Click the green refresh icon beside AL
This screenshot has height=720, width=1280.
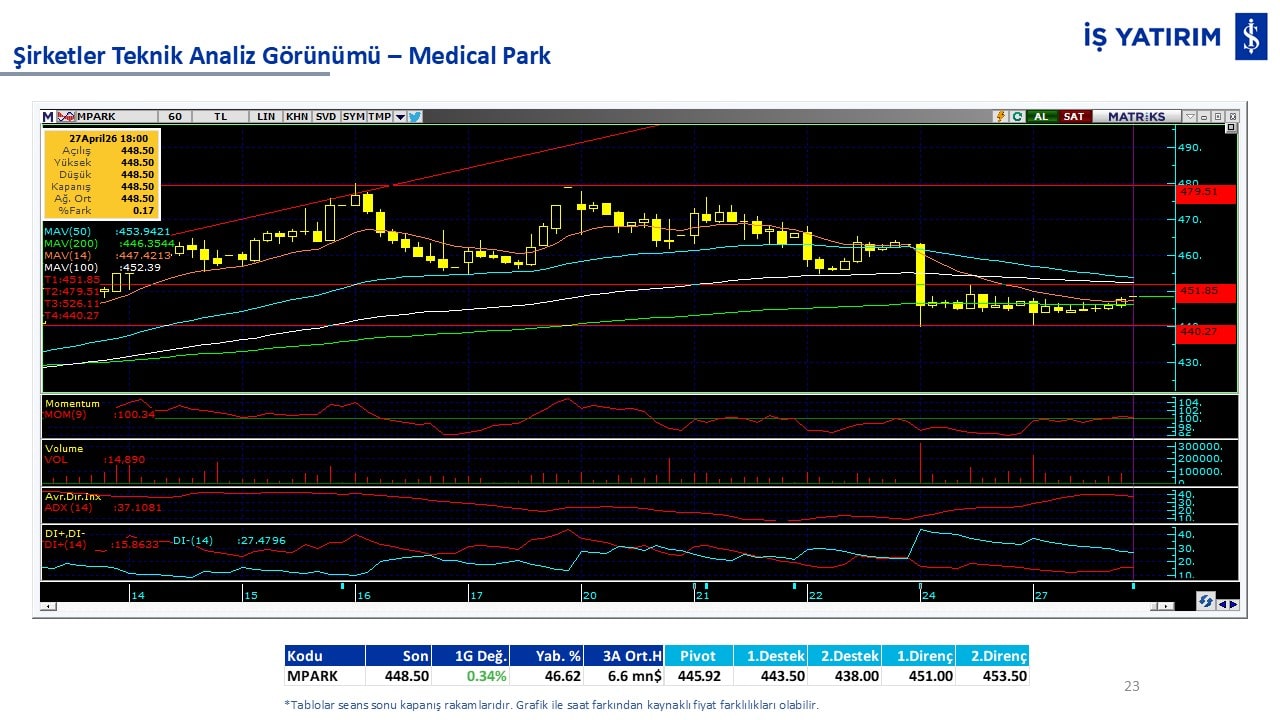tap(1016, 117)
